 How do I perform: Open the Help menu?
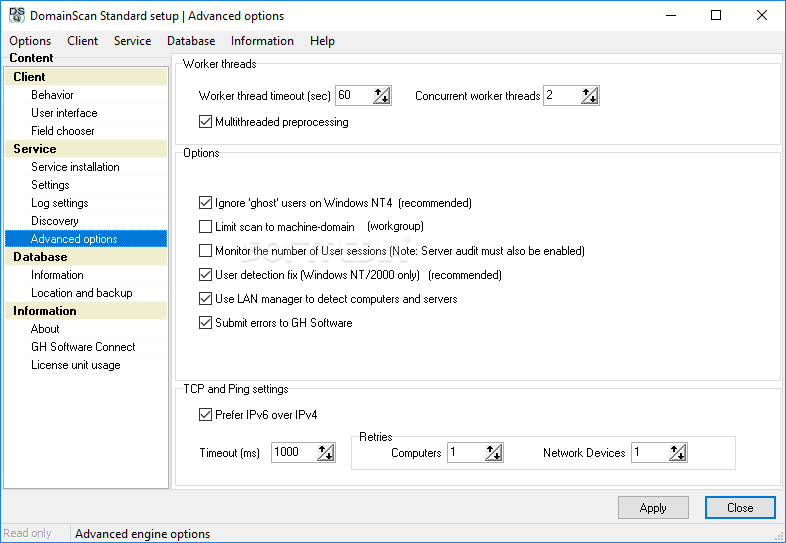tap(322, 41)
